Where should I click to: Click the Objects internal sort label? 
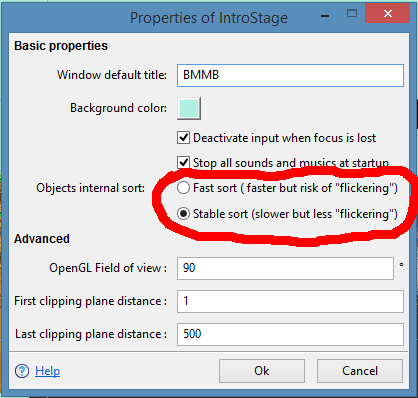tap(91, 188)
